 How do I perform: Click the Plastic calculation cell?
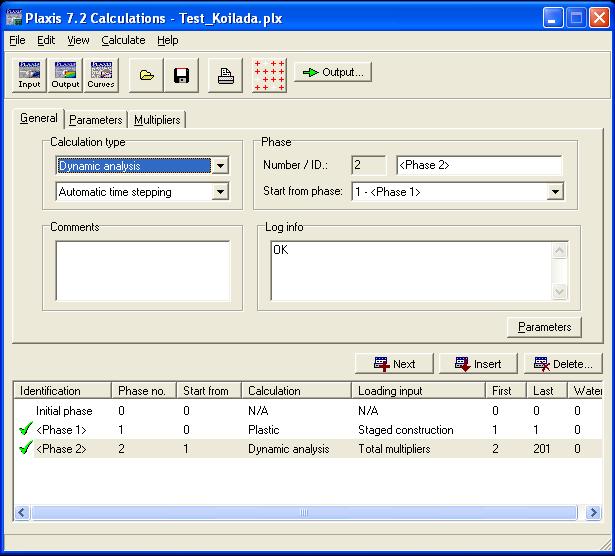[x=264, y=430]
